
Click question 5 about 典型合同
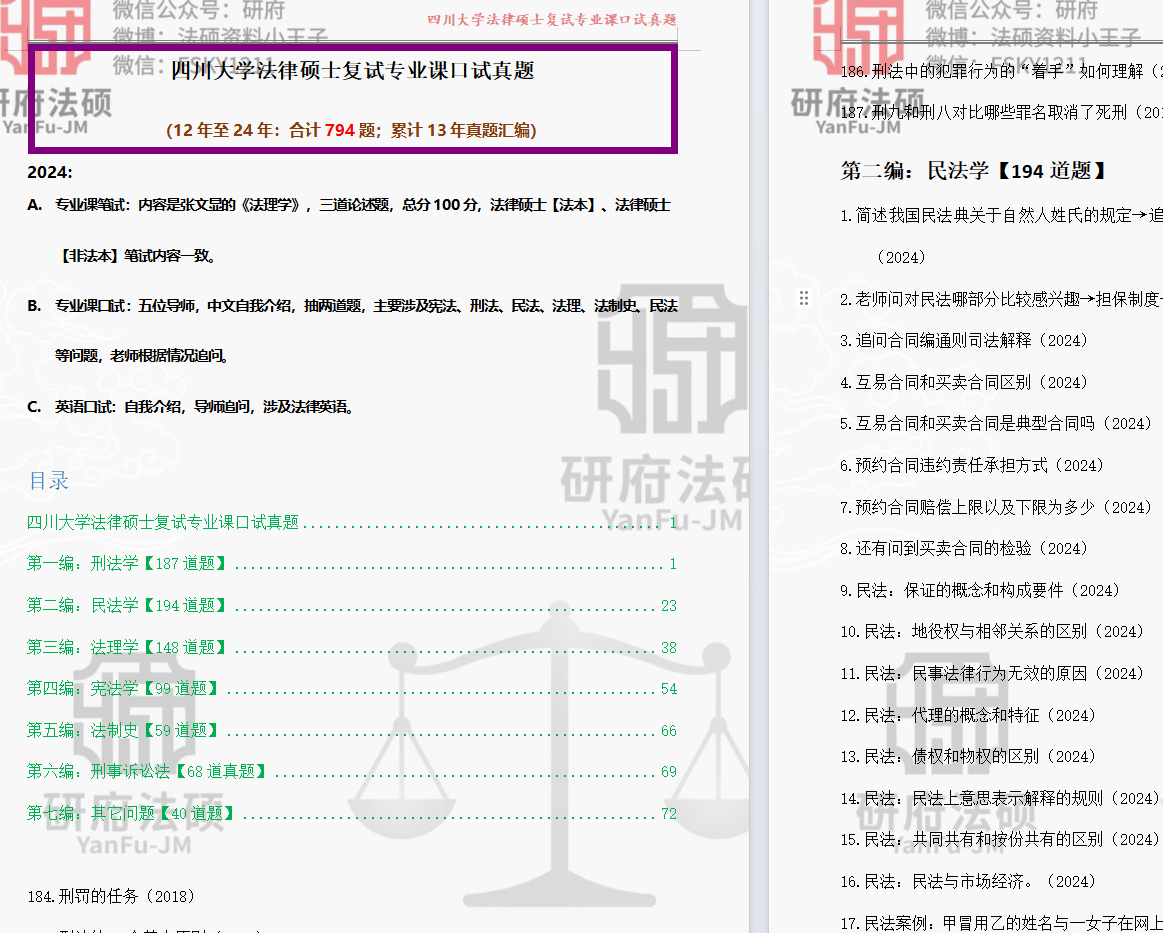coord(996,423)
